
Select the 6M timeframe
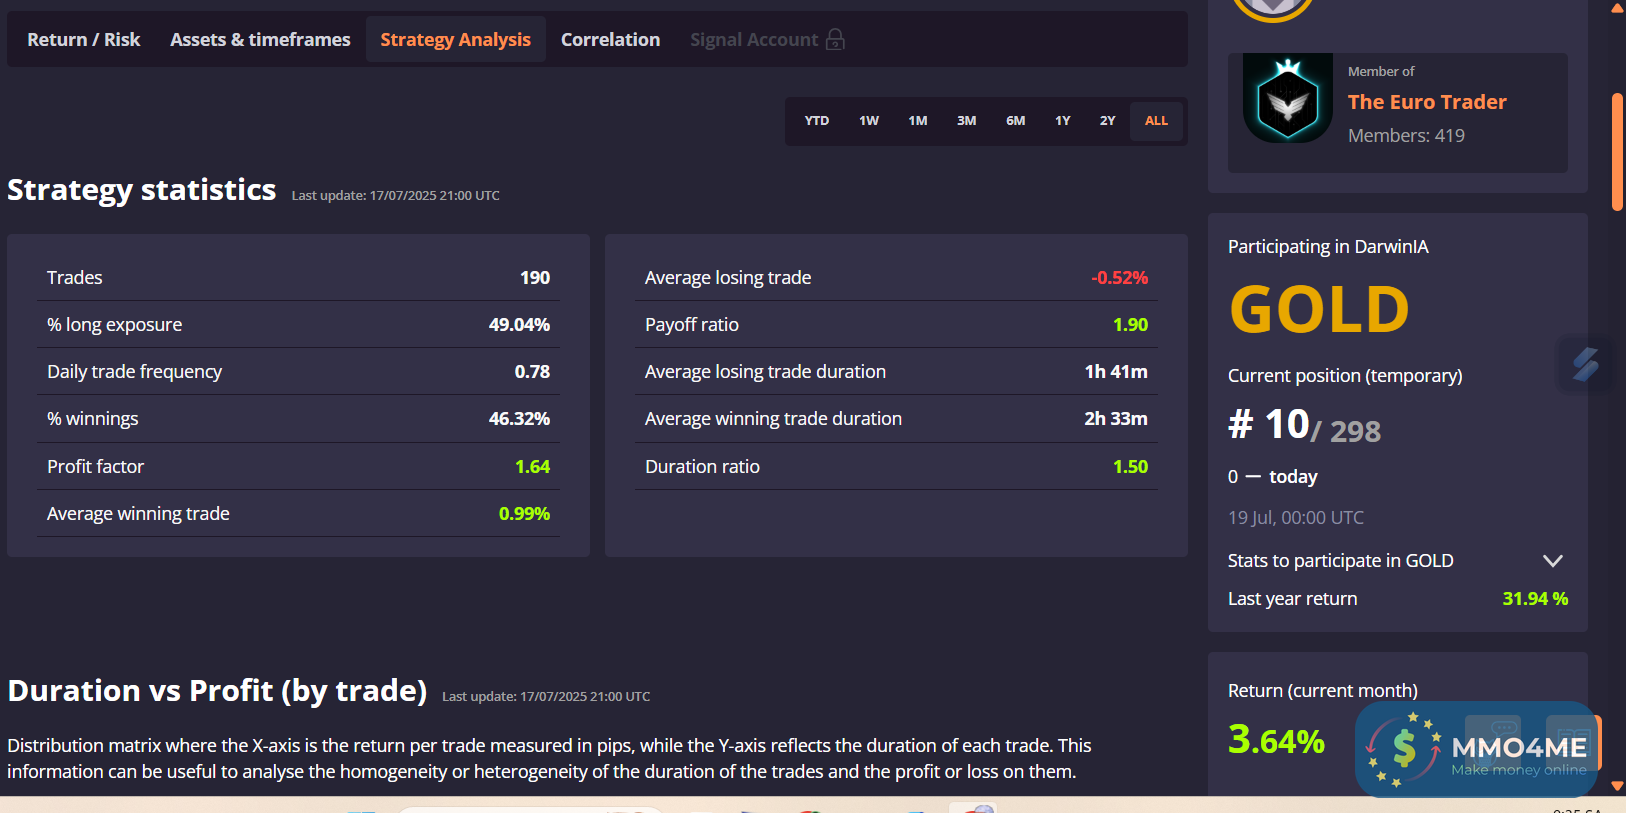click(x=1015, y=121)
